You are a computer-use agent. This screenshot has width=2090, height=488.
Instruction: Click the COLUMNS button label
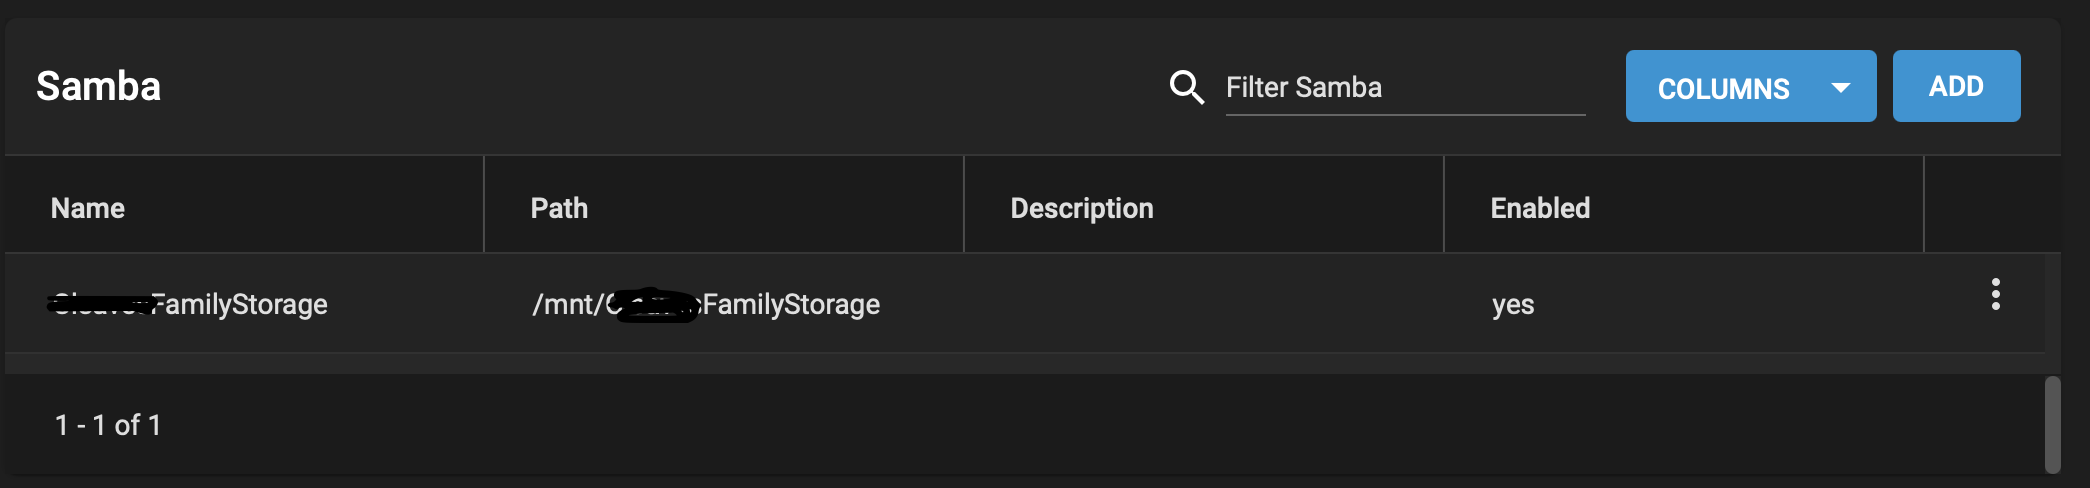coord(1723,88)
